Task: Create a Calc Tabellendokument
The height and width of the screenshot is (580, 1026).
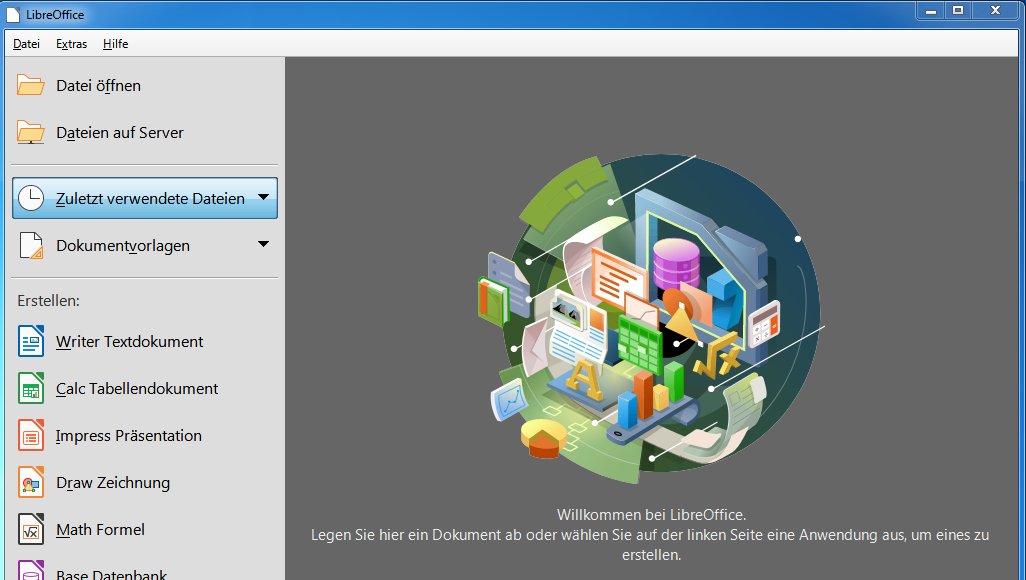Action: coord(137,389)
